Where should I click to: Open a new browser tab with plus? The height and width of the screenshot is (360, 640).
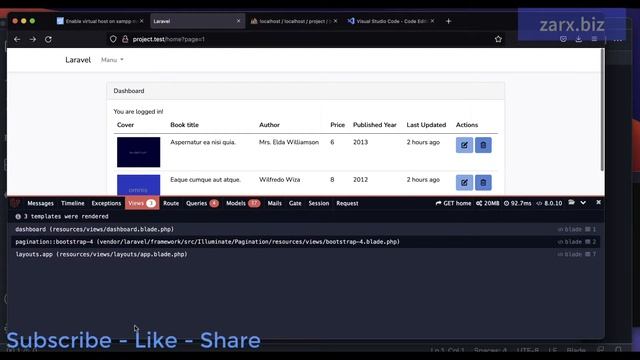tap(449, 21)
